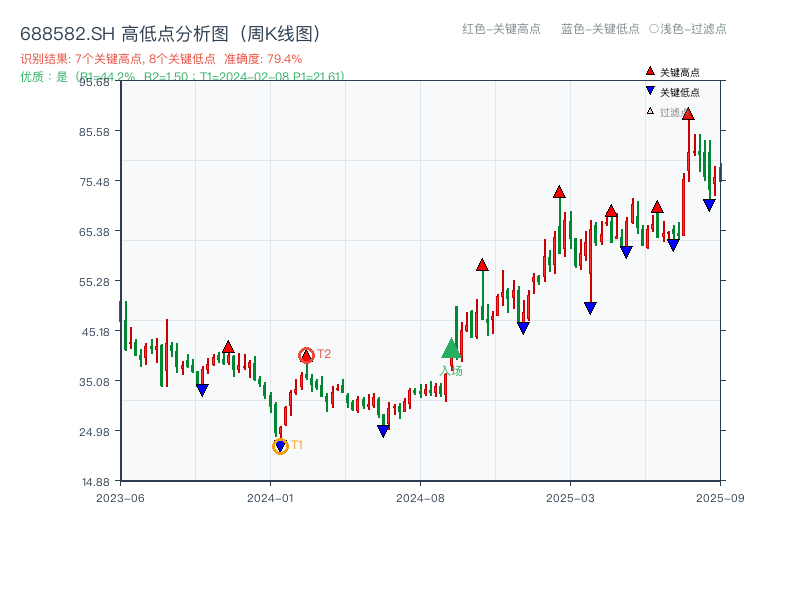Click the green 入场 label
The height and width of the screenshot is (600, 800).
point(452,371)
